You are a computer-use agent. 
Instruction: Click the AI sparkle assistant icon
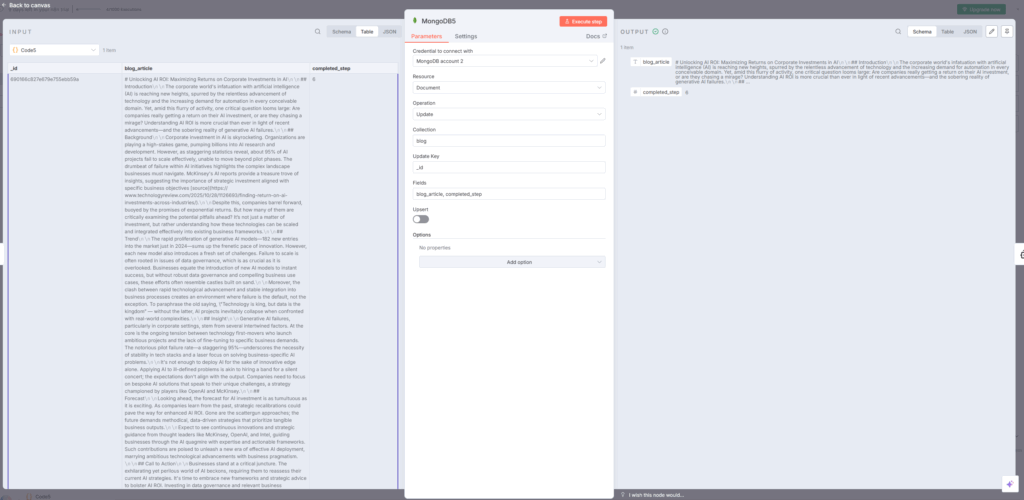pos(1008,483)
